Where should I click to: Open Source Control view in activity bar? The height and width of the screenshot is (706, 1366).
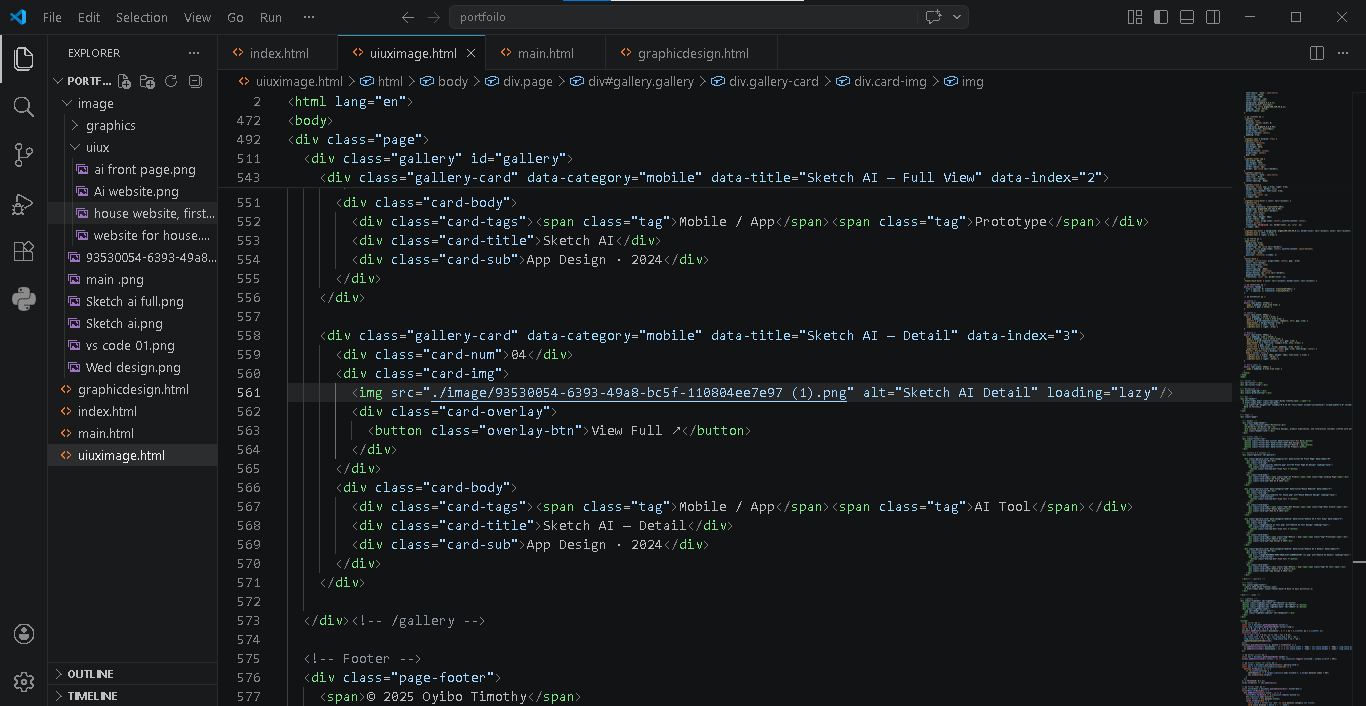pyautogui.click(x=24, y=154)
